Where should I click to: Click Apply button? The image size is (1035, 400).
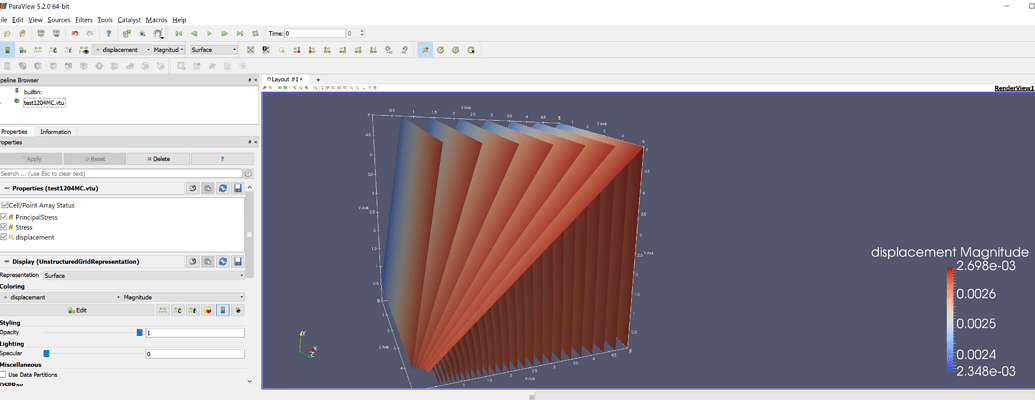pyautogui.click(x=31, y=159)
